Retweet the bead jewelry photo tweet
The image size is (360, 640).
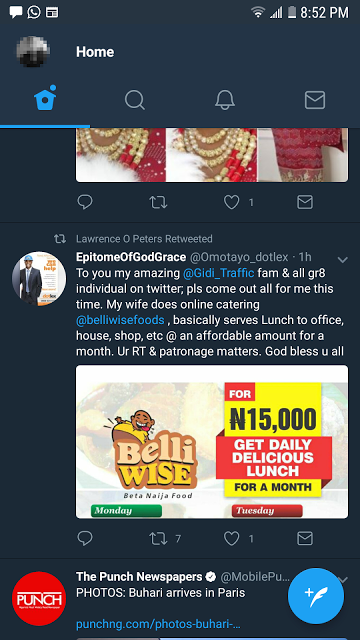click(158, 202)
